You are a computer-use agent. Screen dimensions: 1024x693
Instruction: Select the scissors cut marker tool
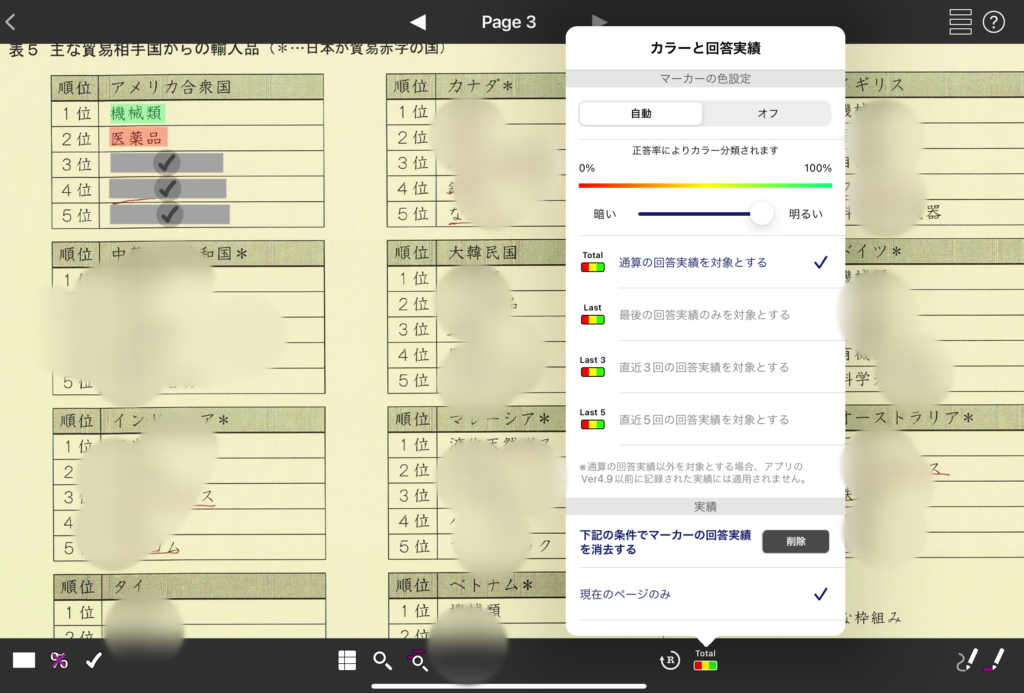pyautogui.click(x=59, y=660)
